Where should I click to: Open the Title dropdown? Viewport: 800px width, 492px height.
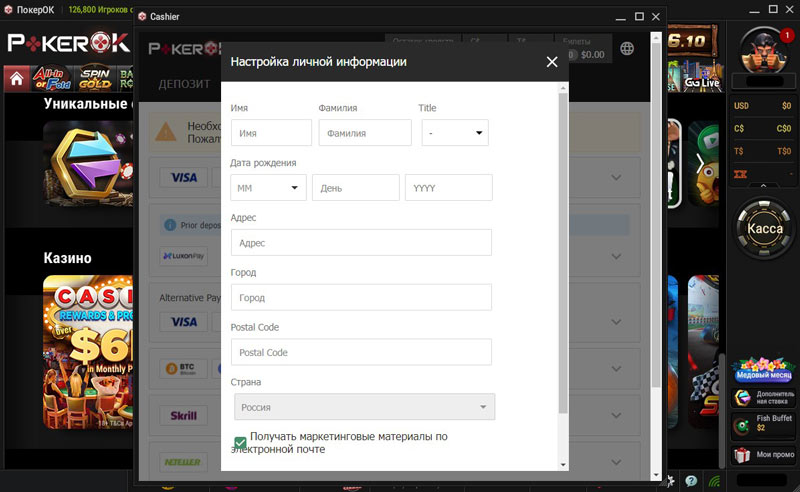(455, 133)
